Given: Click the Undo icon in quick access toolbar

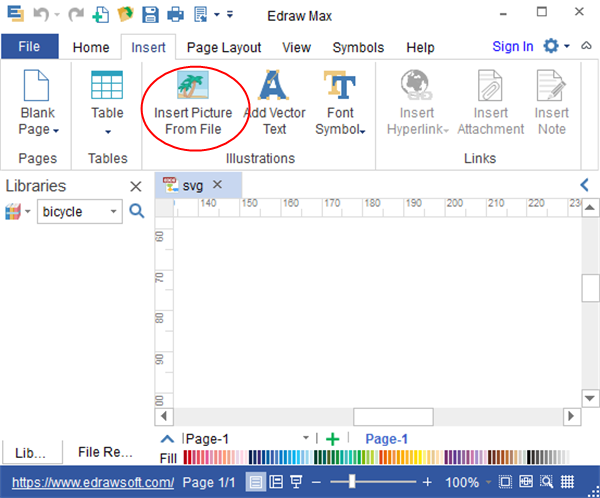Looking at the screenshot, I should coord(41,15).
